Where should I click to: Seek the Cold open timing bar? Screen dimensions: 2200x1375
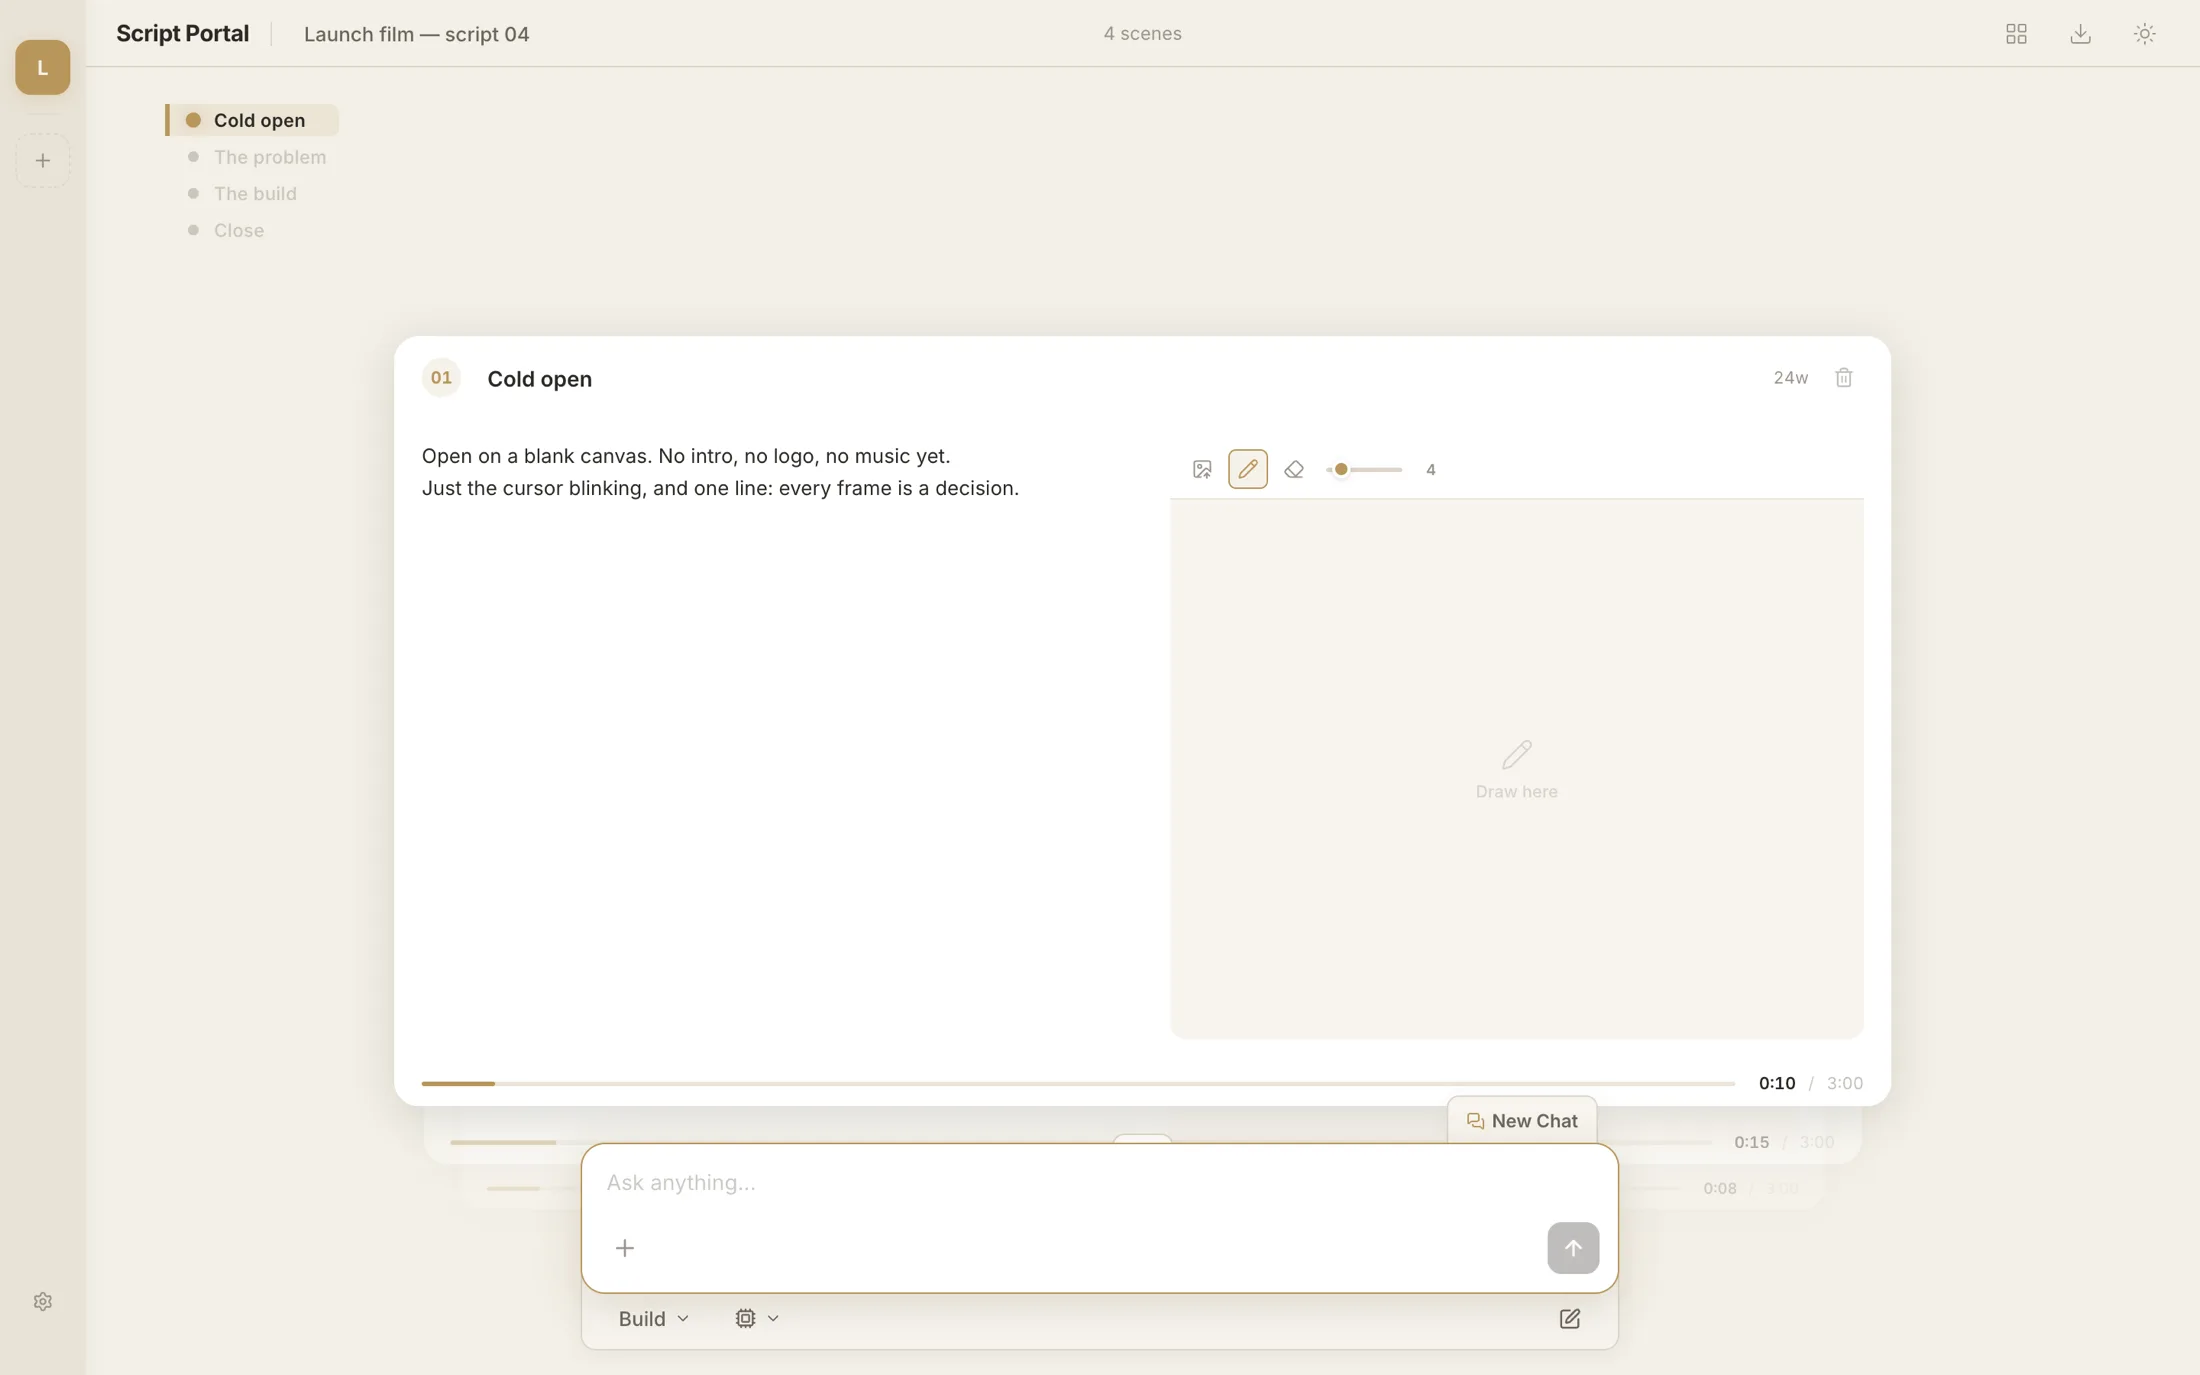point(1078,1083)
